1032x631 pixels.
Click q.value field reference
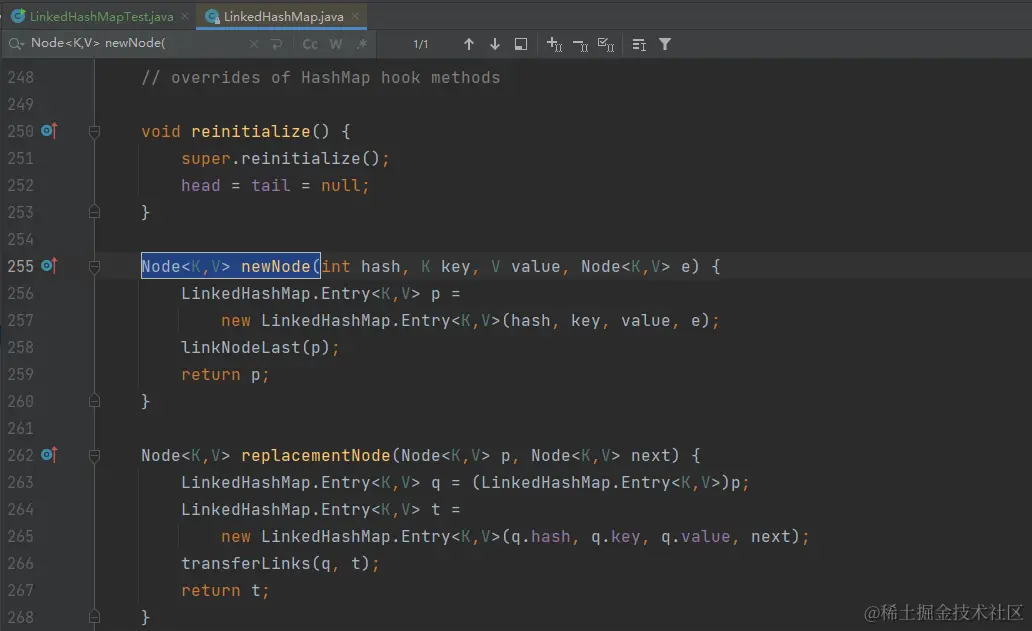[695, 536]
